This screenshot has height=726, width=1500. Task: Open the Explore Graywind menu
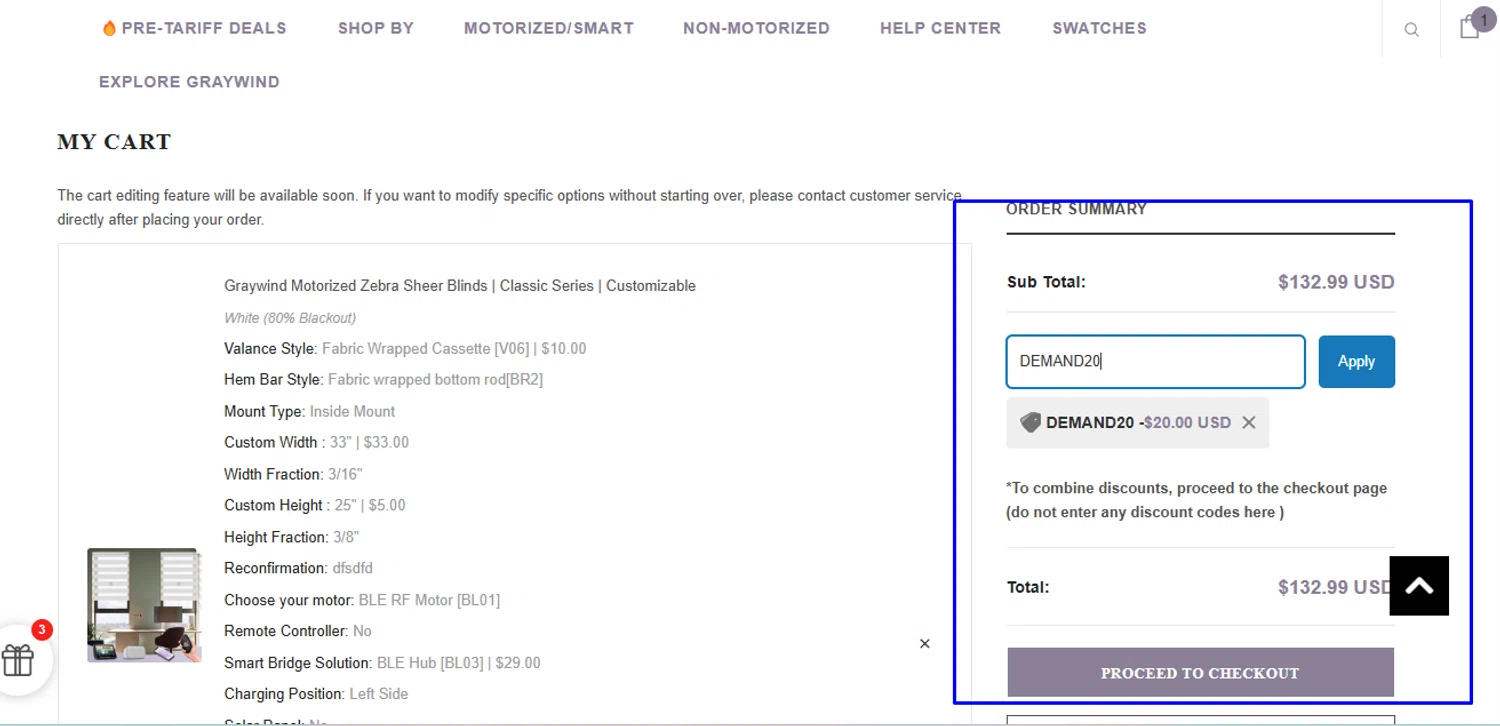[x=189, y=82]
